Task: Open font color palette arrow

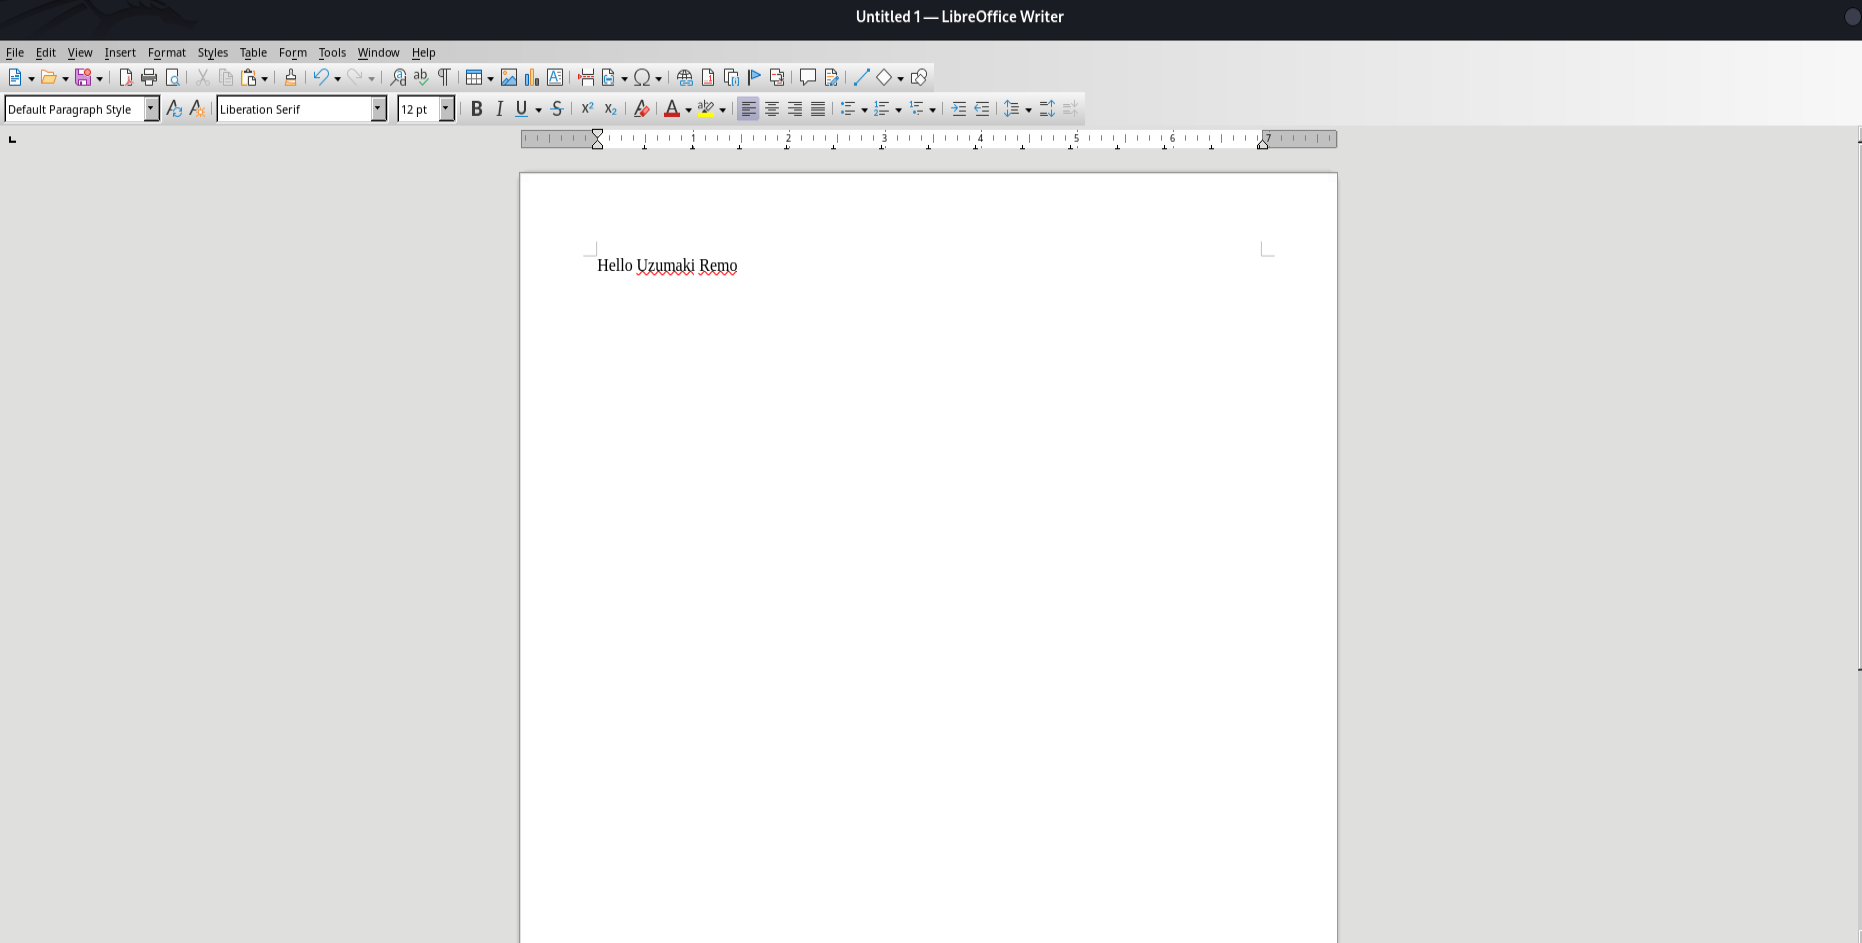Action: point(688,110)
